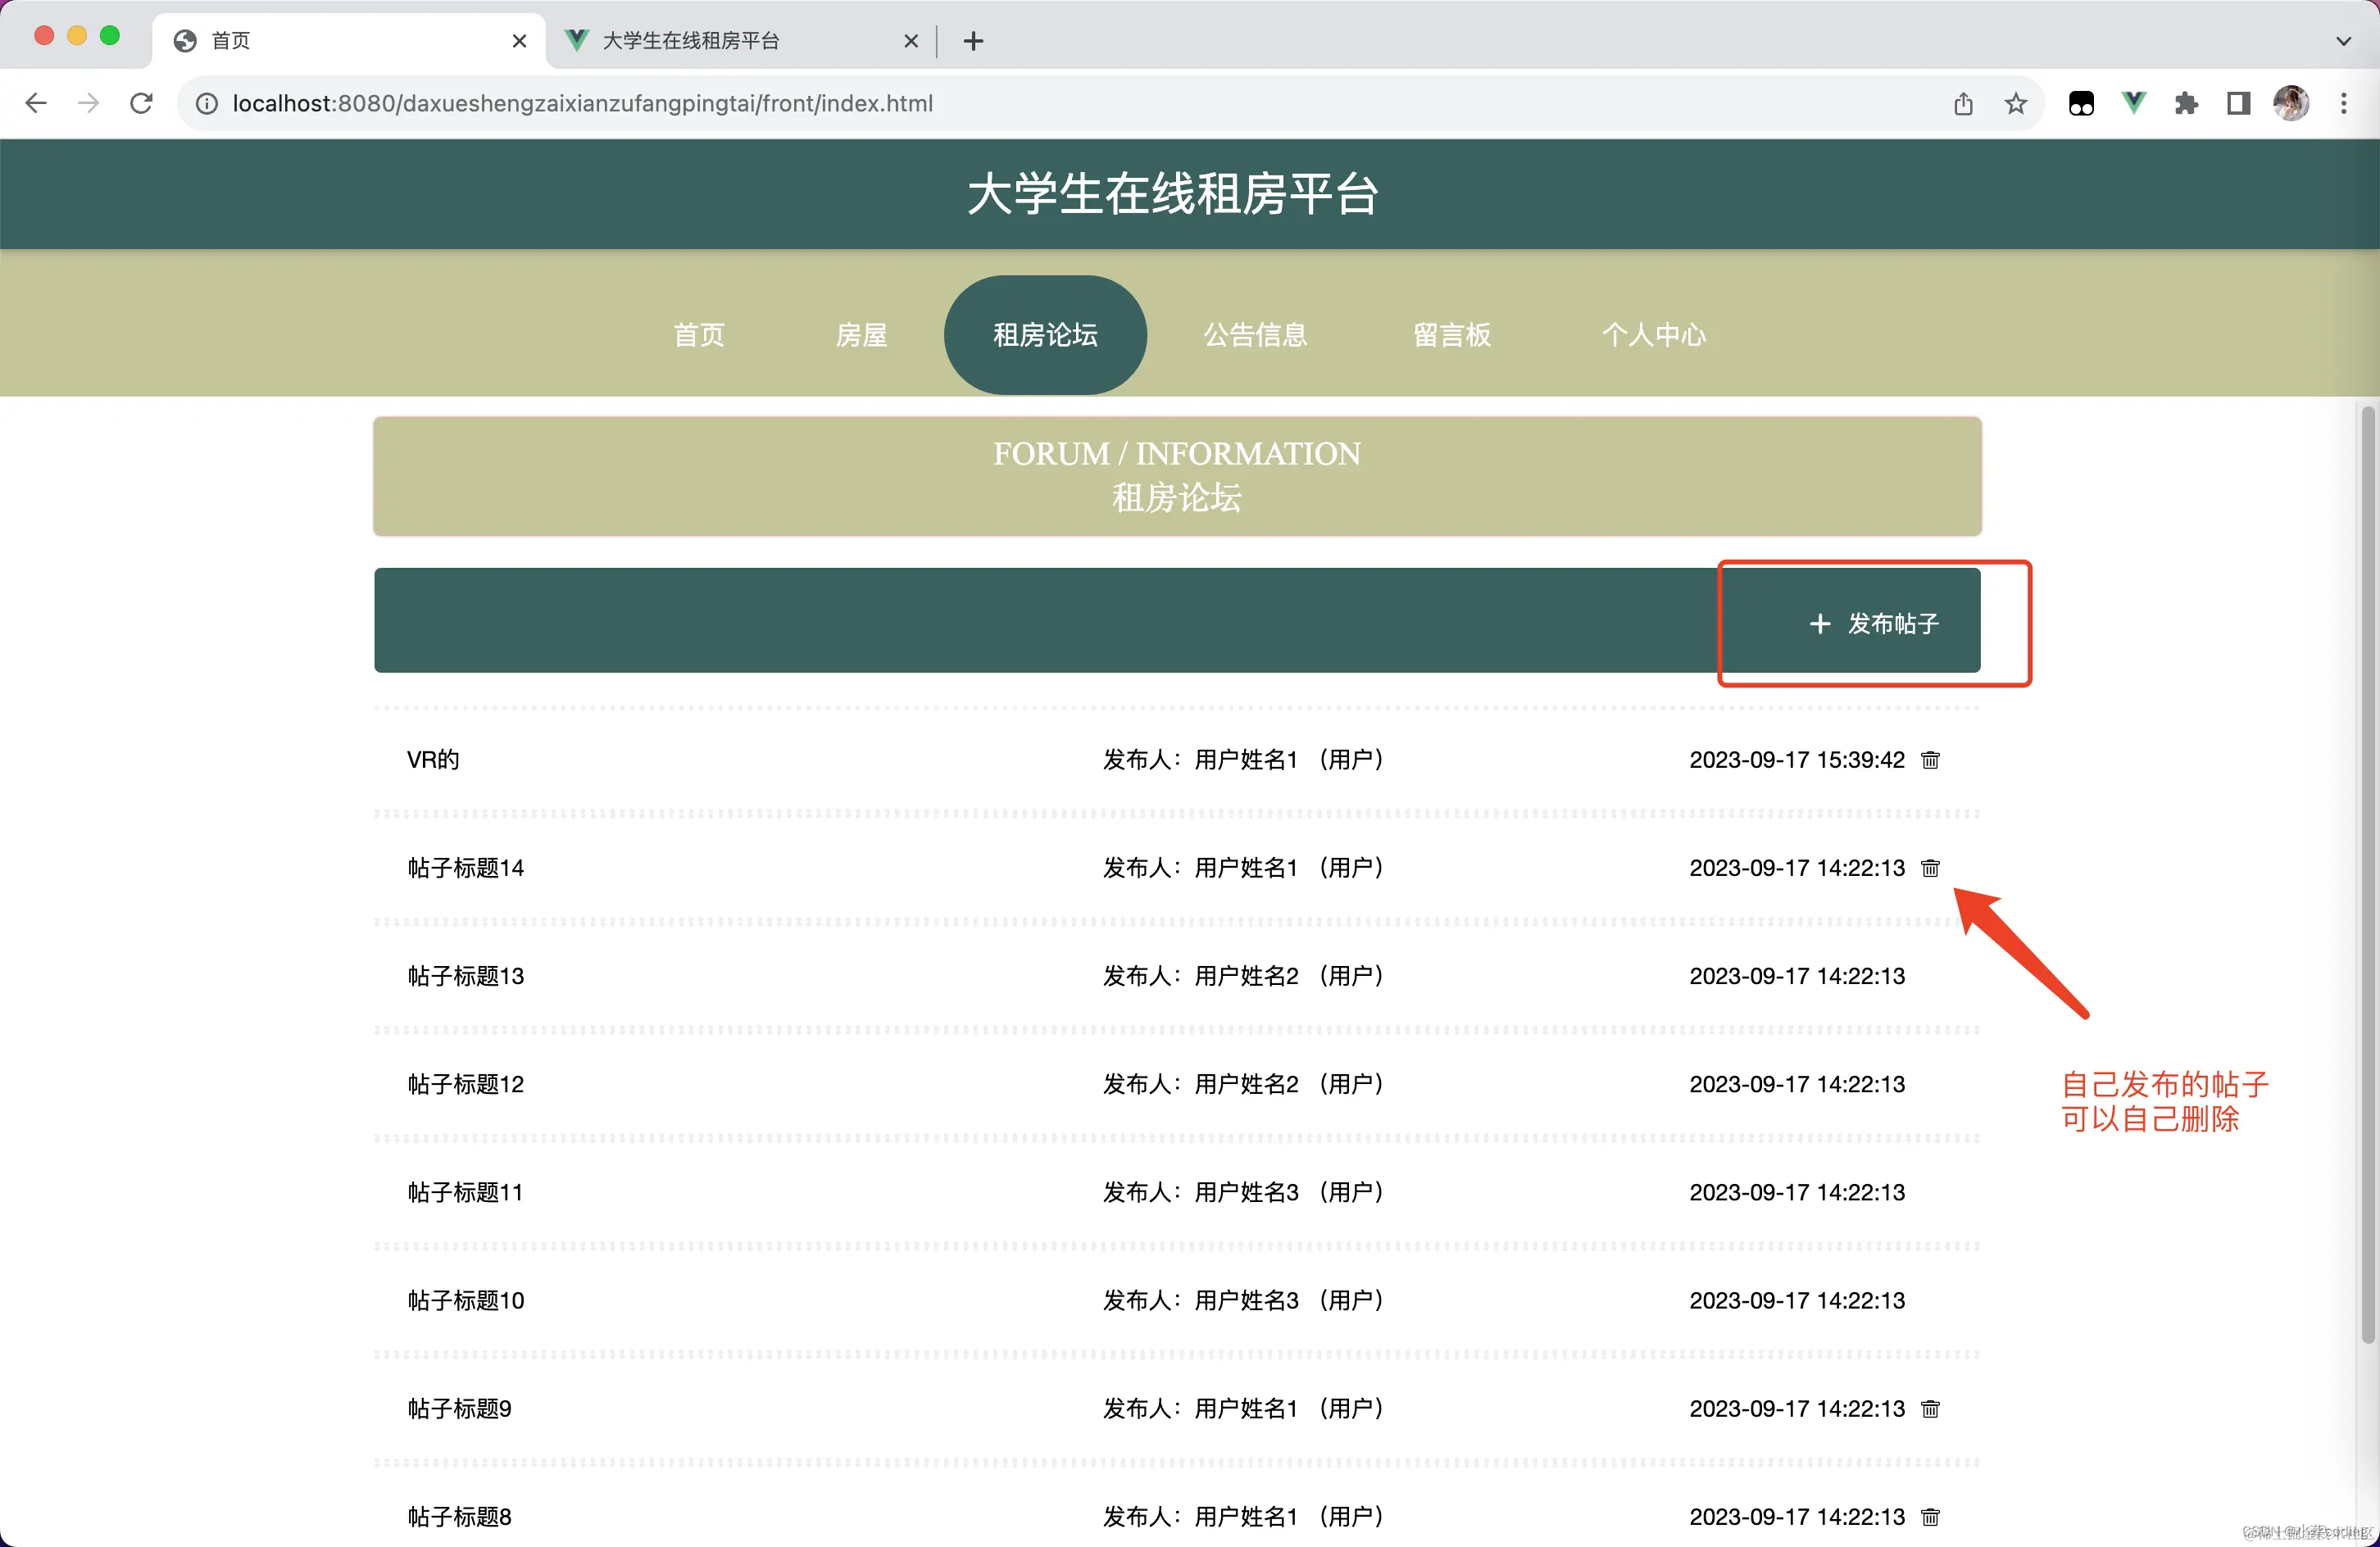This screenshot has width=2380, height=1547.
Task: Bookmark this page with star icon
Action: coord(2015,103)
